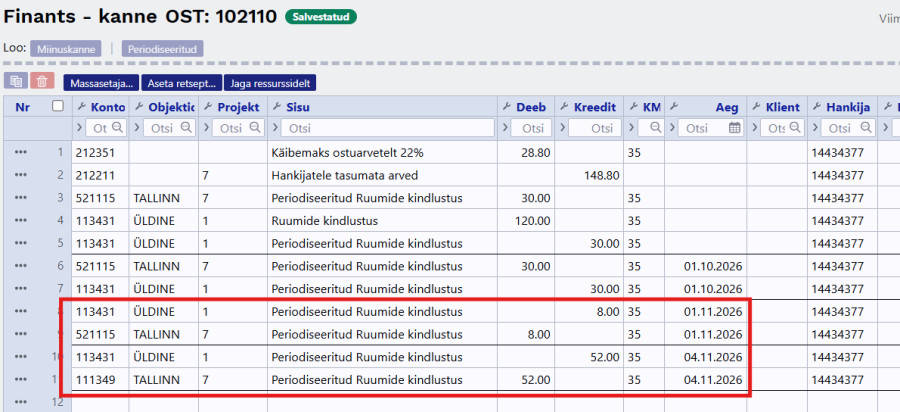Click the copy rows icon above the table
900x412 pixels.
15,81
